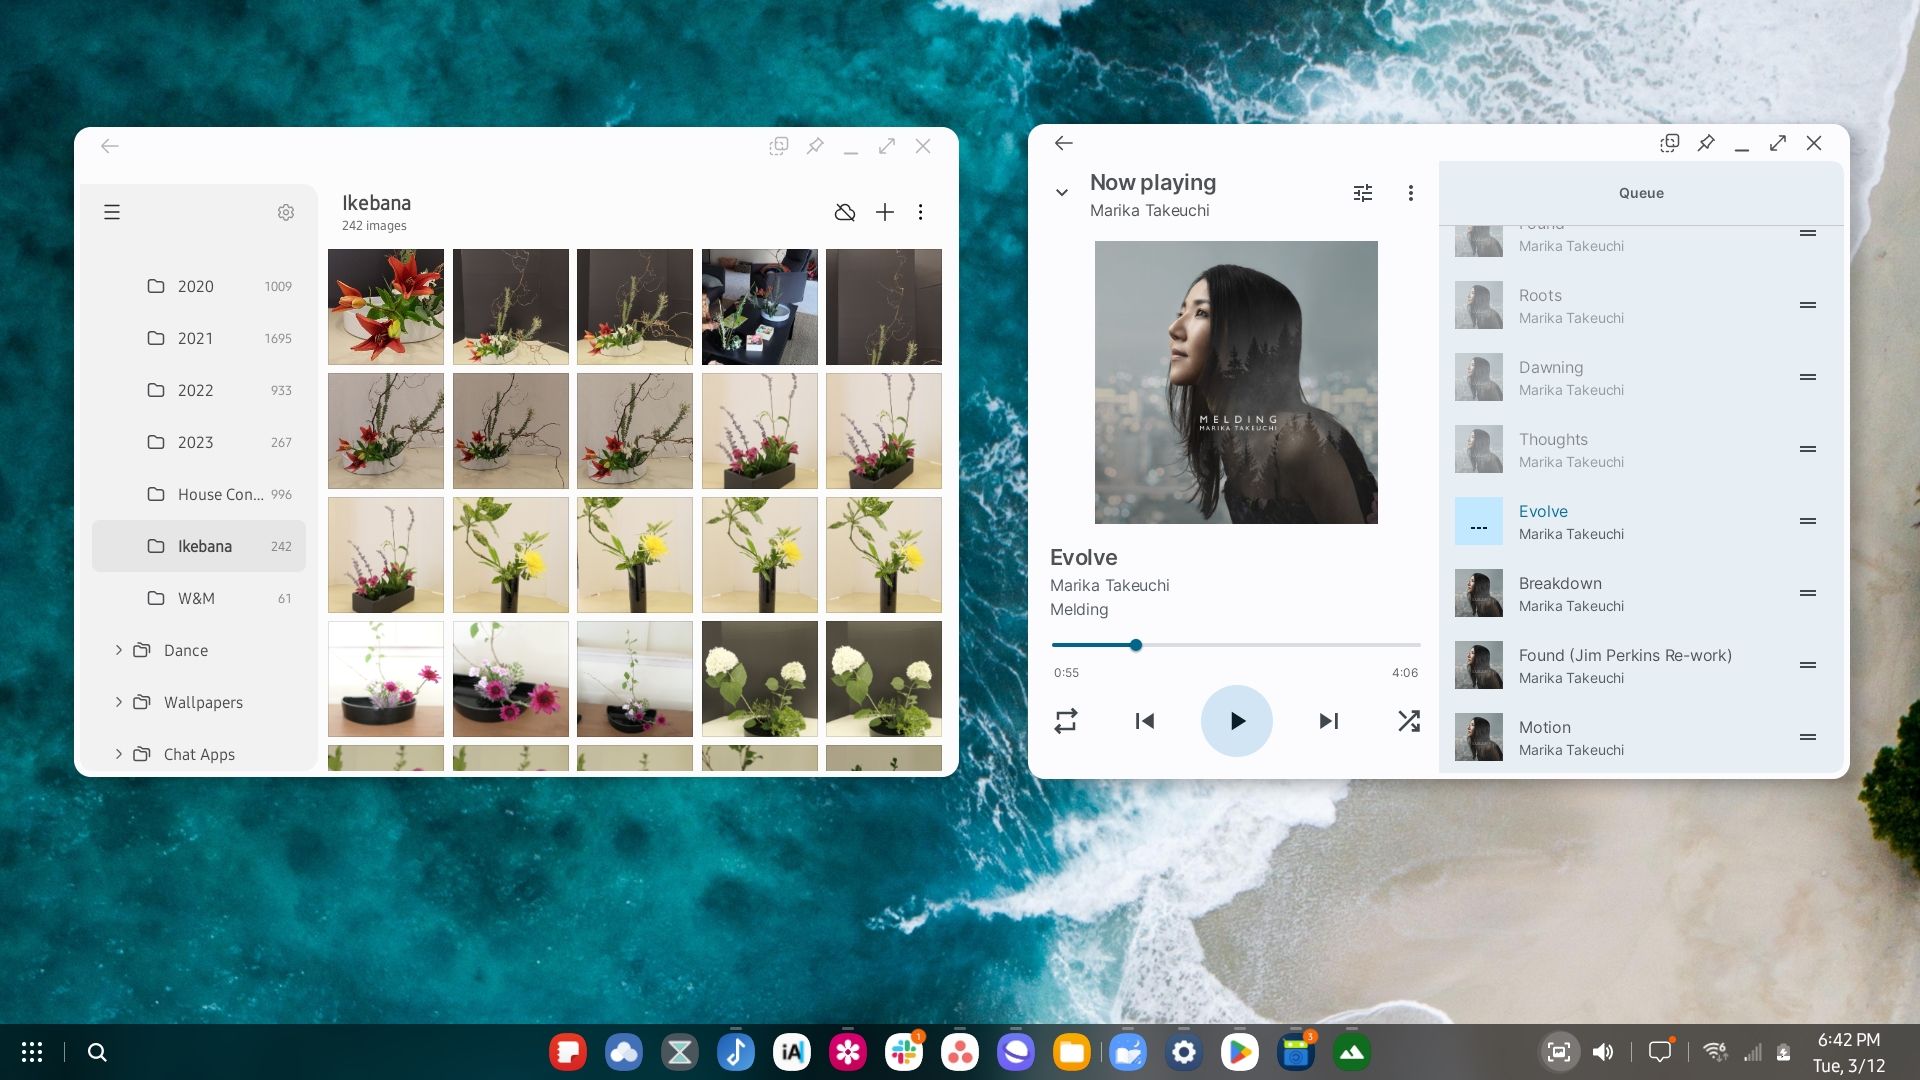
Task: Click the photo gallery settings gear icon
Action: pyautogui.click(x=286, y=211)
